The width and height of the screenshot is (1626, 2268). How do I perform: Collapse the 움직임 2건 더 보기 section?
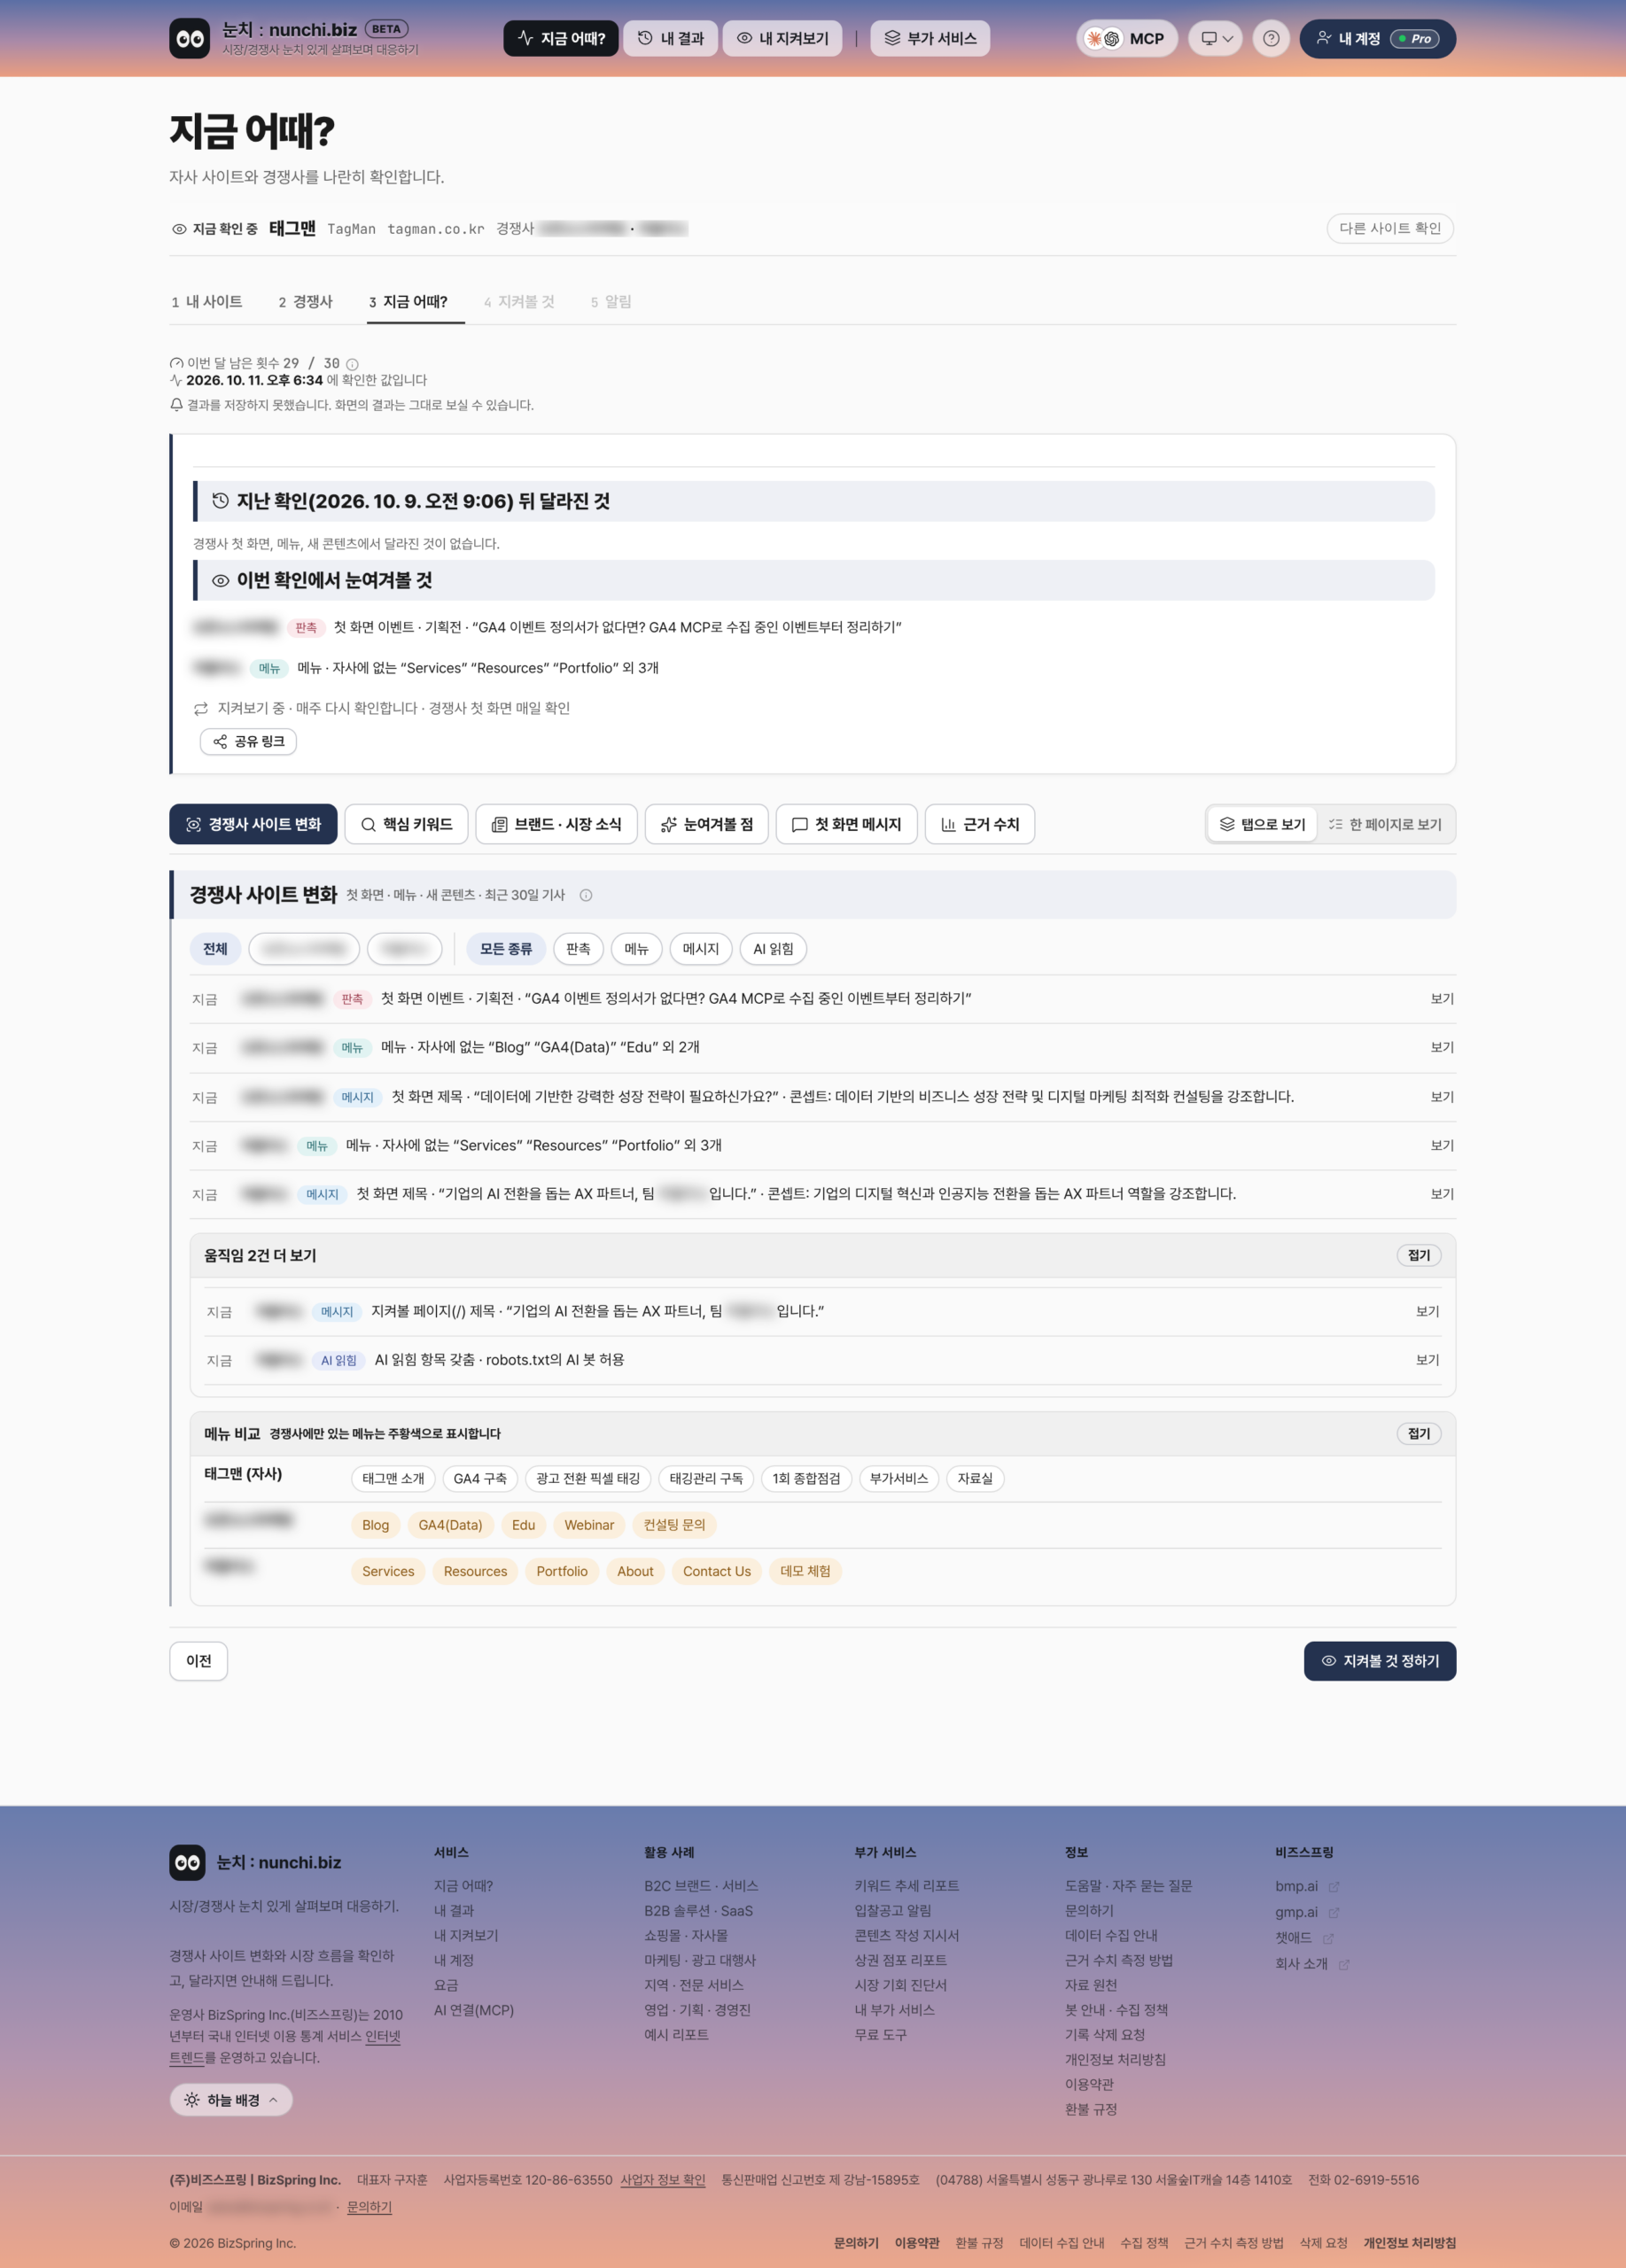[x=1418, y=1255]
